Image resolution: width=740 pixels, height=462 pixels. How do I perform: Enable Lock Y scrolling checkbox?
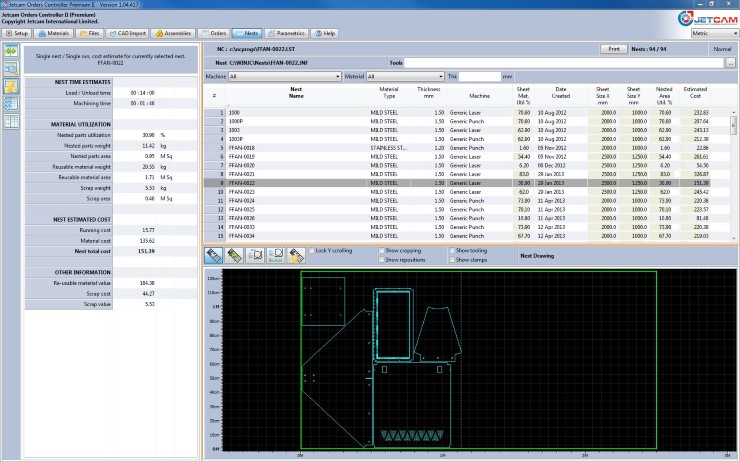click(x=311, y=250)
